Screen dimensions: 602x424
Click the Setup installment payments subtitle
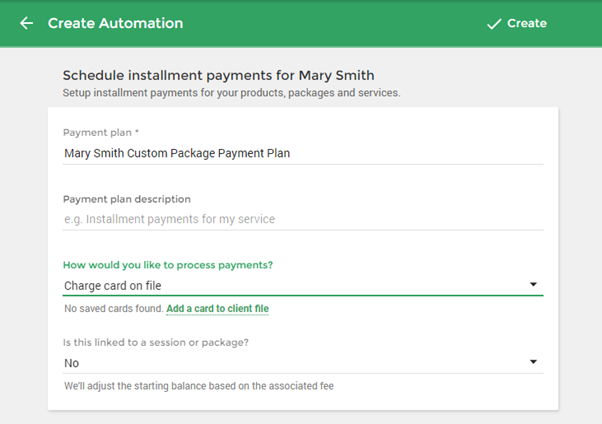pyautogui.click(x=232, y=93)
